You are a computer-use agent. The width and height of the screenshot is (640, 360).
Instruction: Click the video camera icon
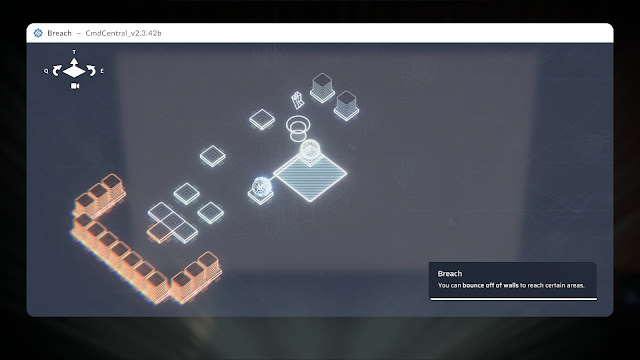(75, 86)
